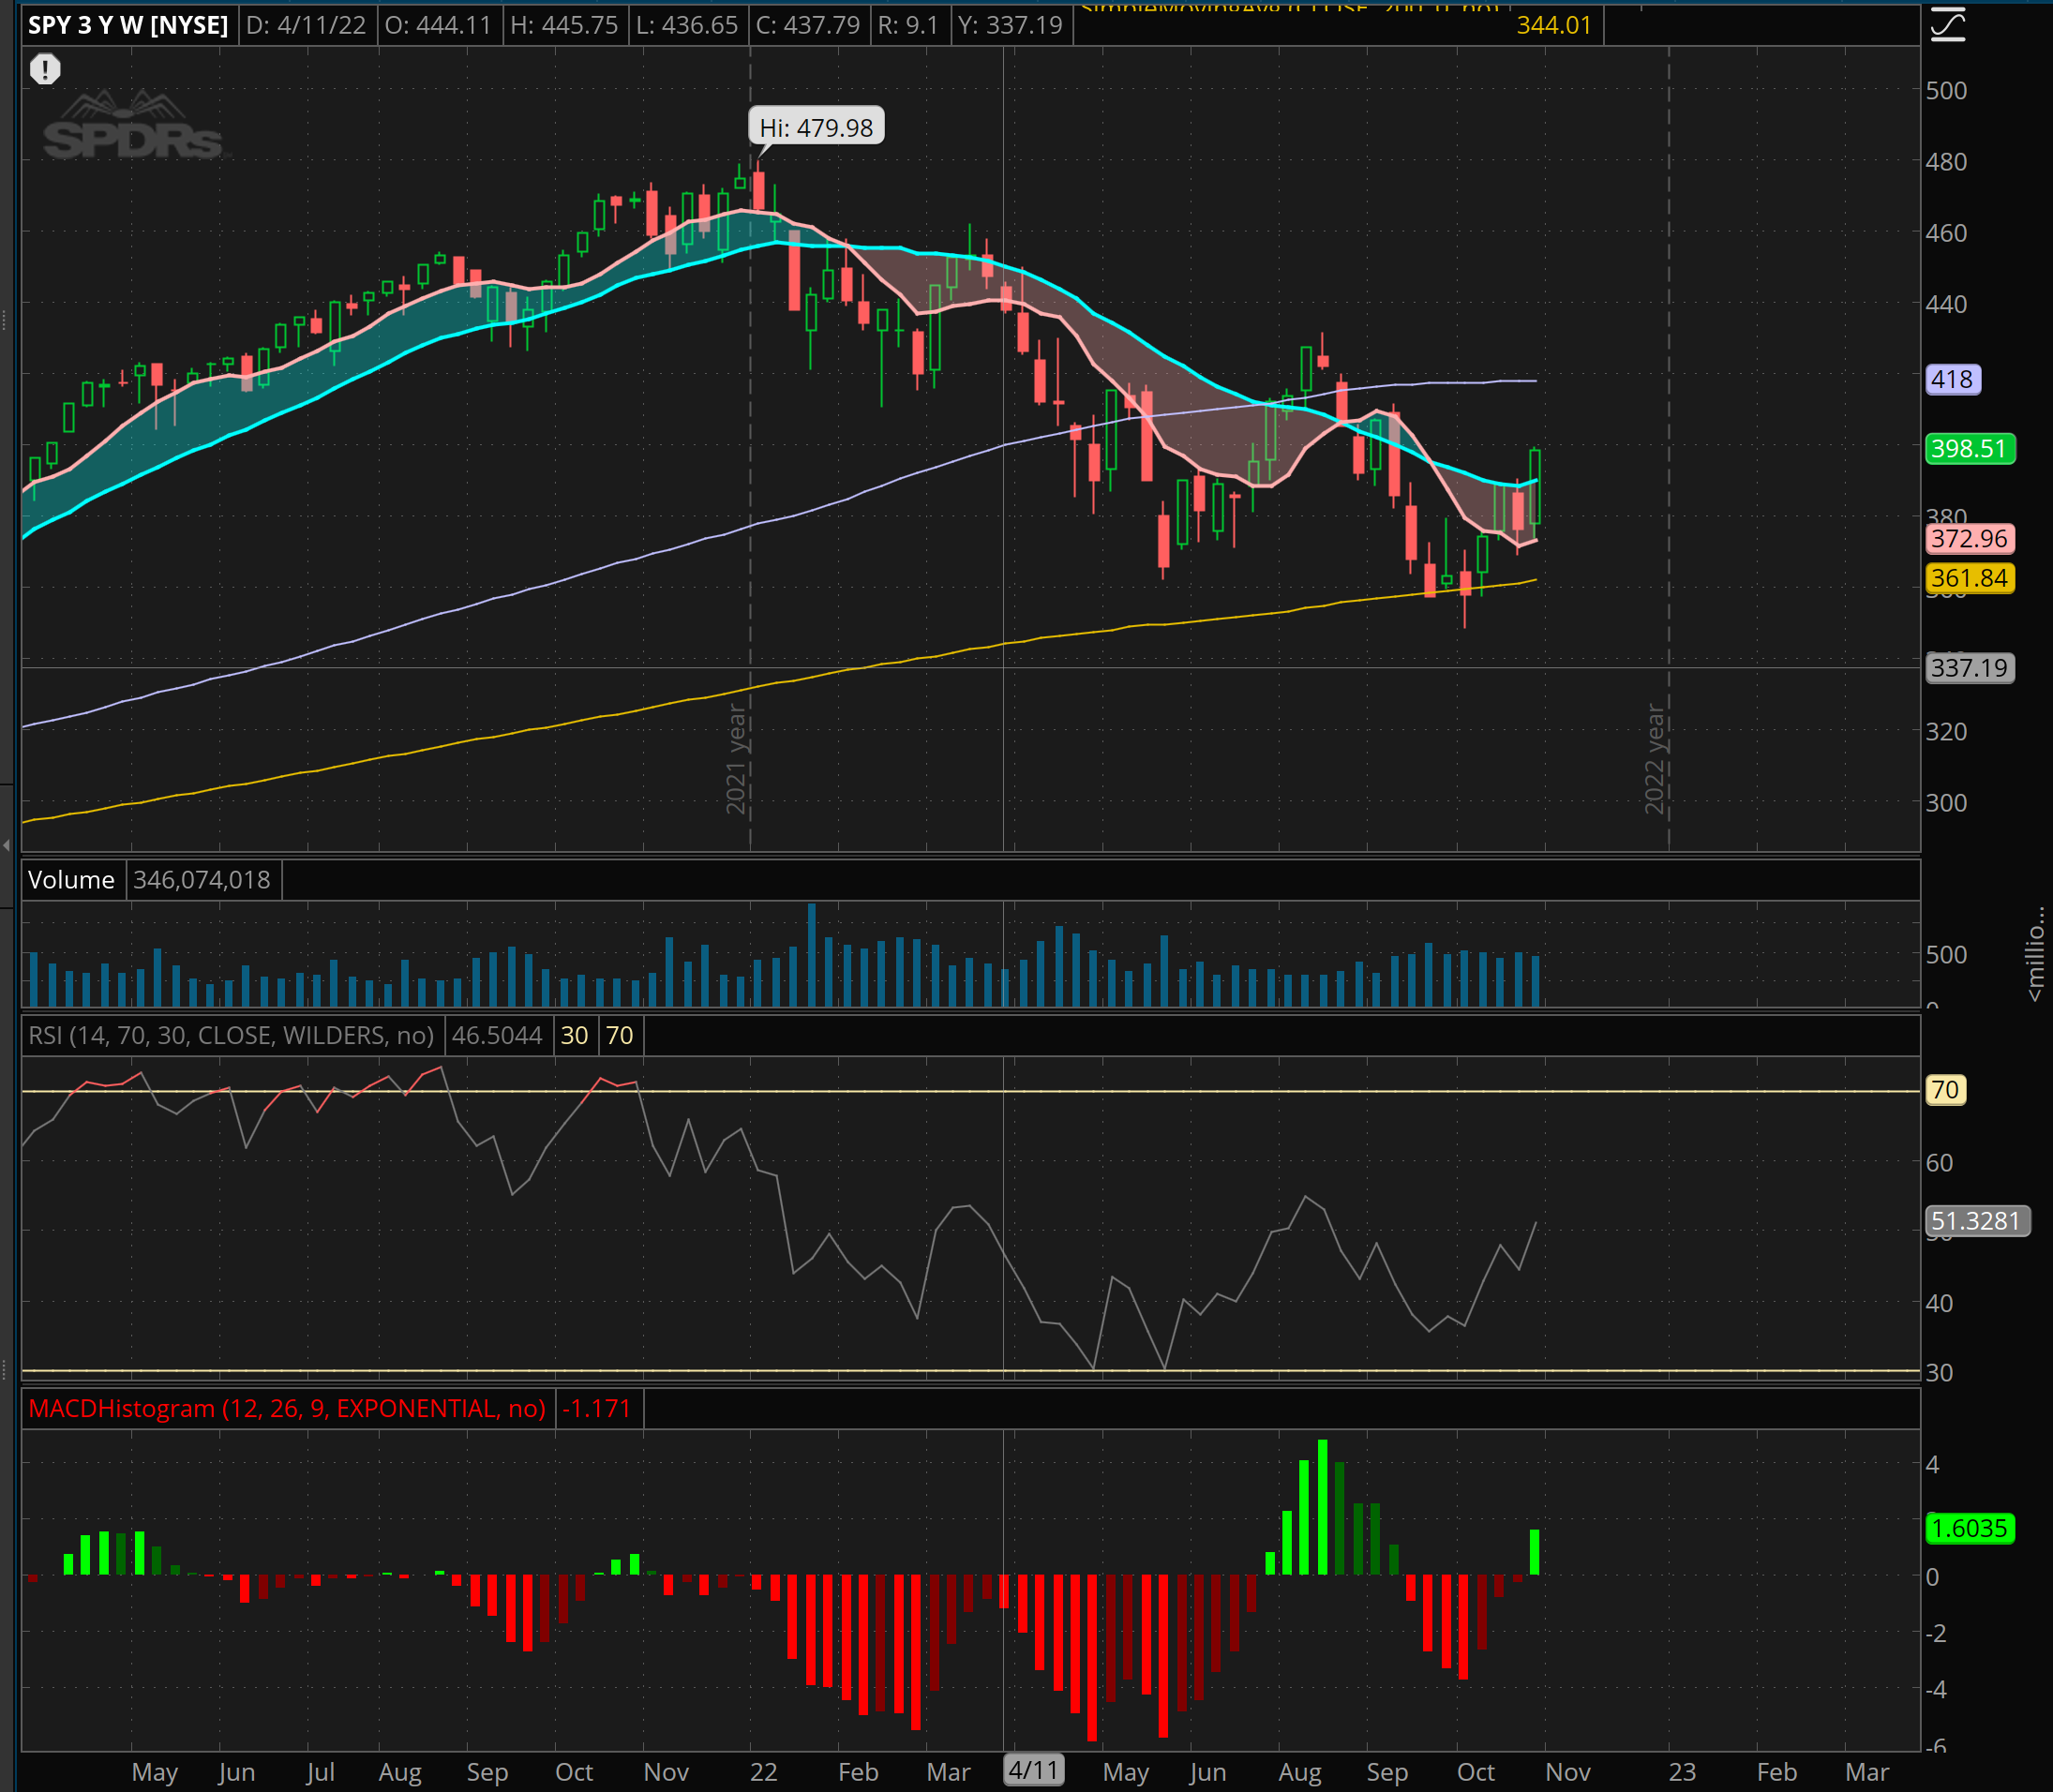Click the 2021 year divider label

pyautogui.click(x=736, y=759)
